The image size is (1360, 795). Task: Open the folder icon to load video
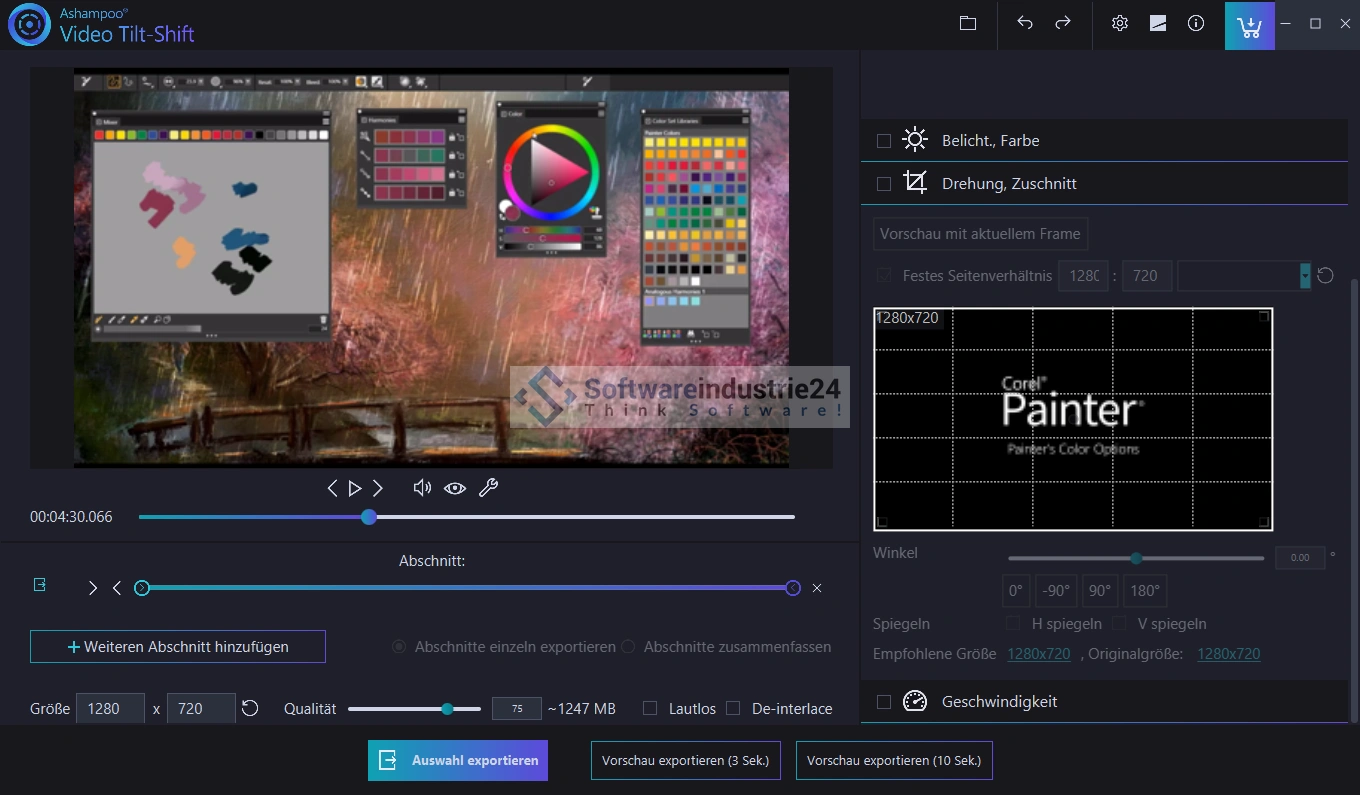[x=968, y=24]
